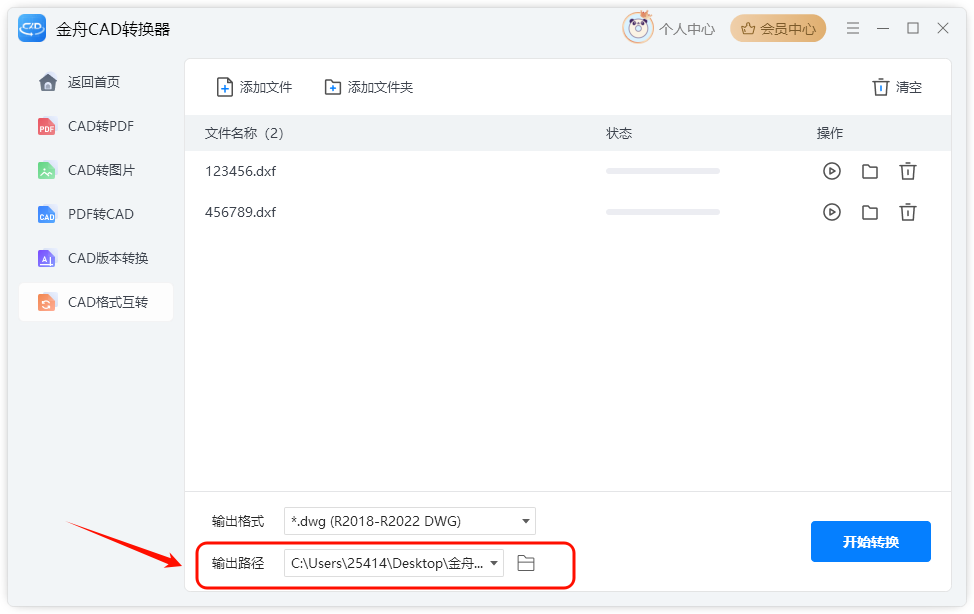
Task: Start conversion of 123456.dxf with play icon
Action: (832, 171)
